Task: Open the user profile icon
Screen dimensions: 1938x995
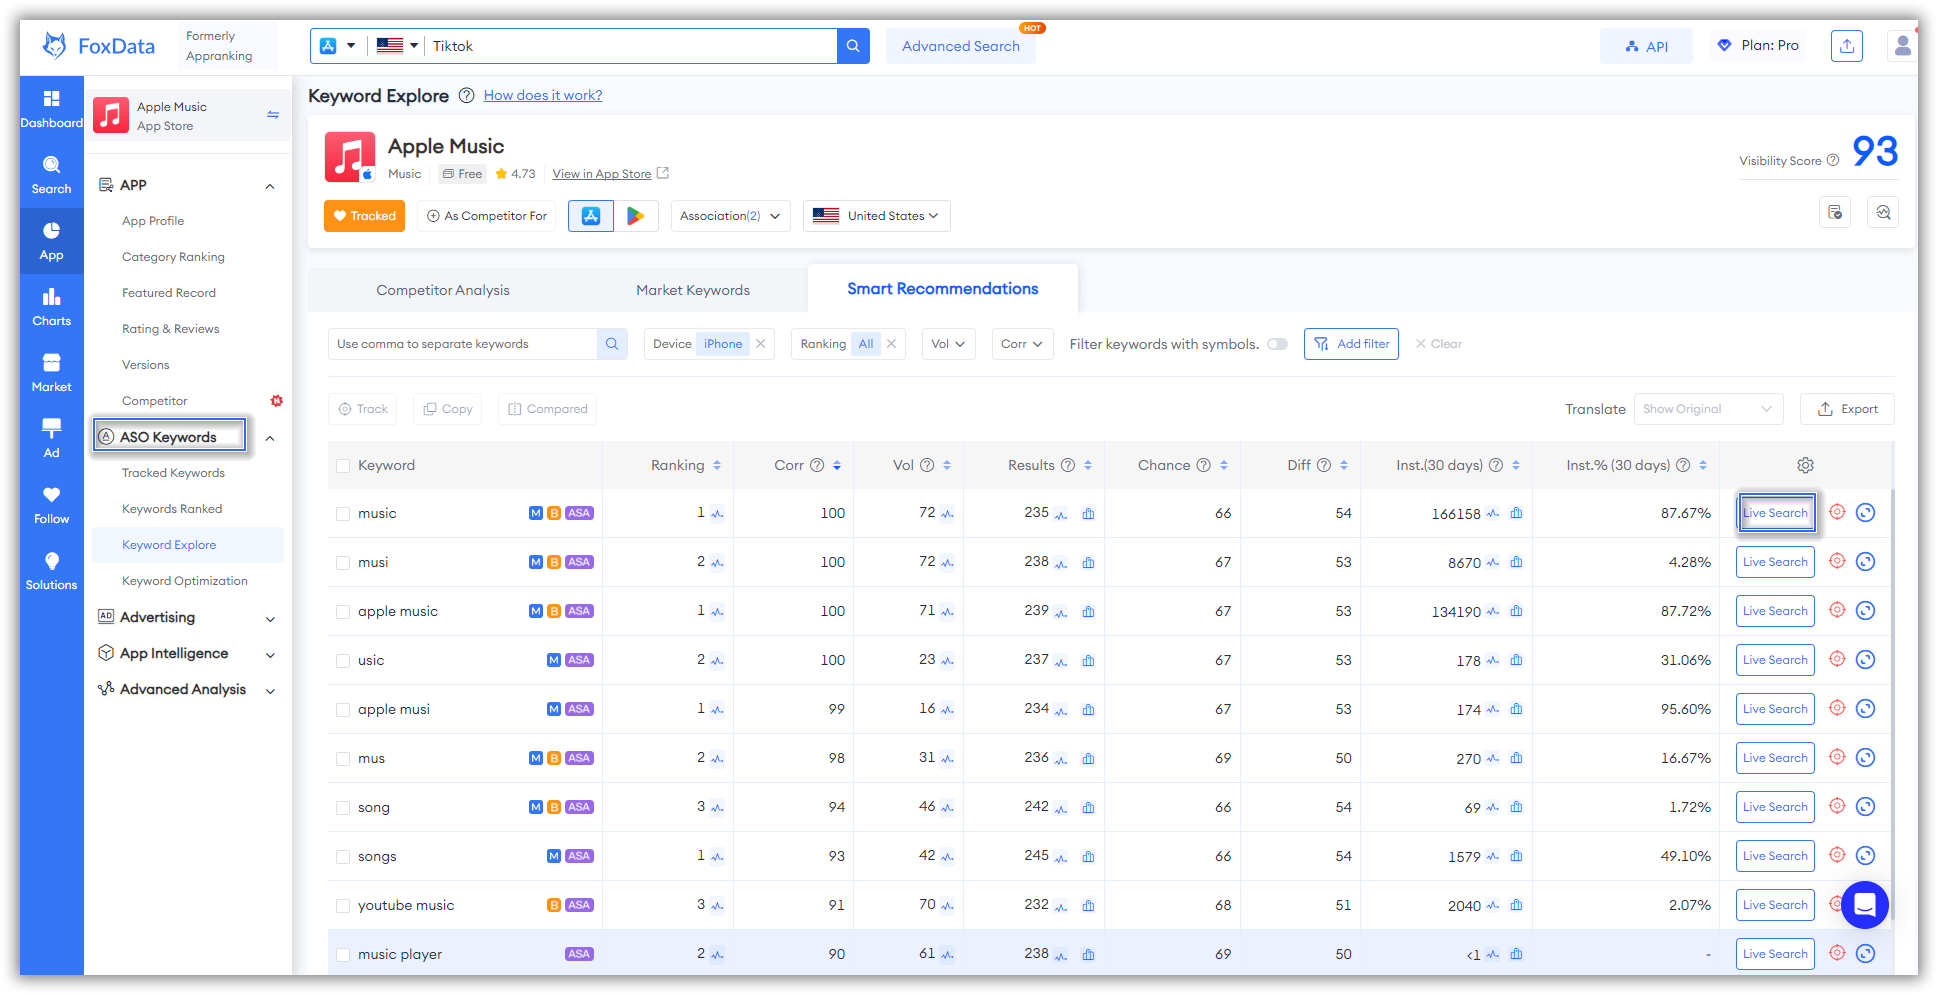Action: [1902, 46]
